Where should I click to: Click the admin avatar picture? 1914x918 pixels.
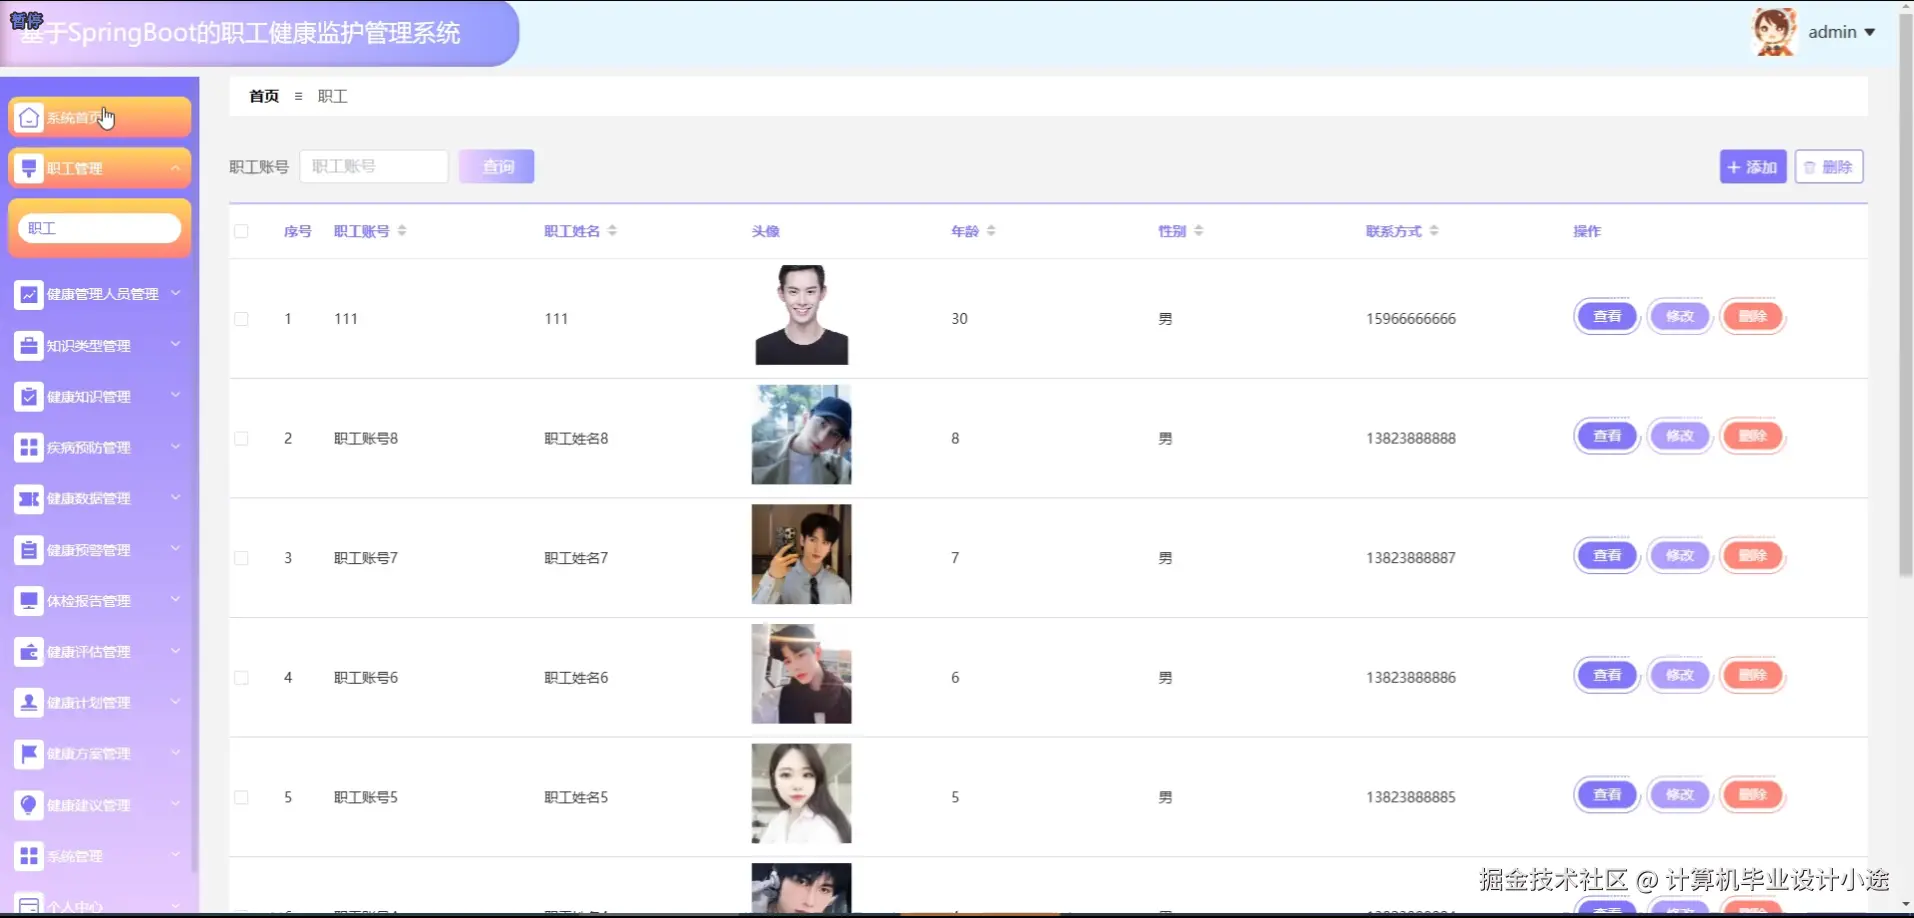tap(1774, 32)
